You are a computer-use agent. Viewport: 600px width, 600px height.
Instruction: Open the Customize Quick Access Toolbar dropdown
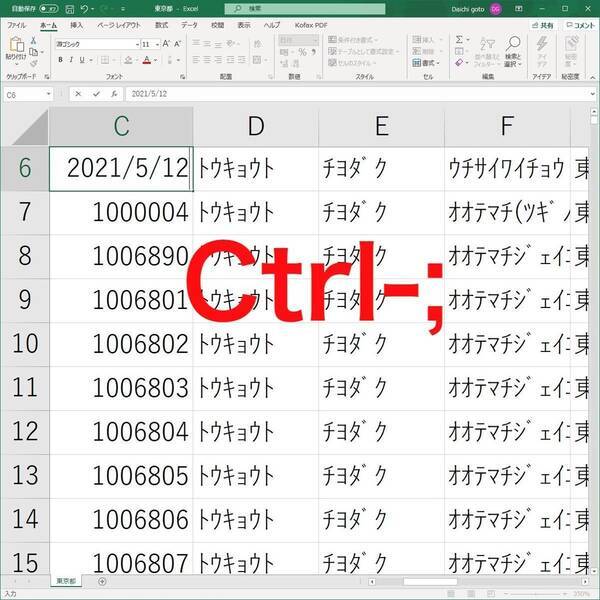pos(123,9)
